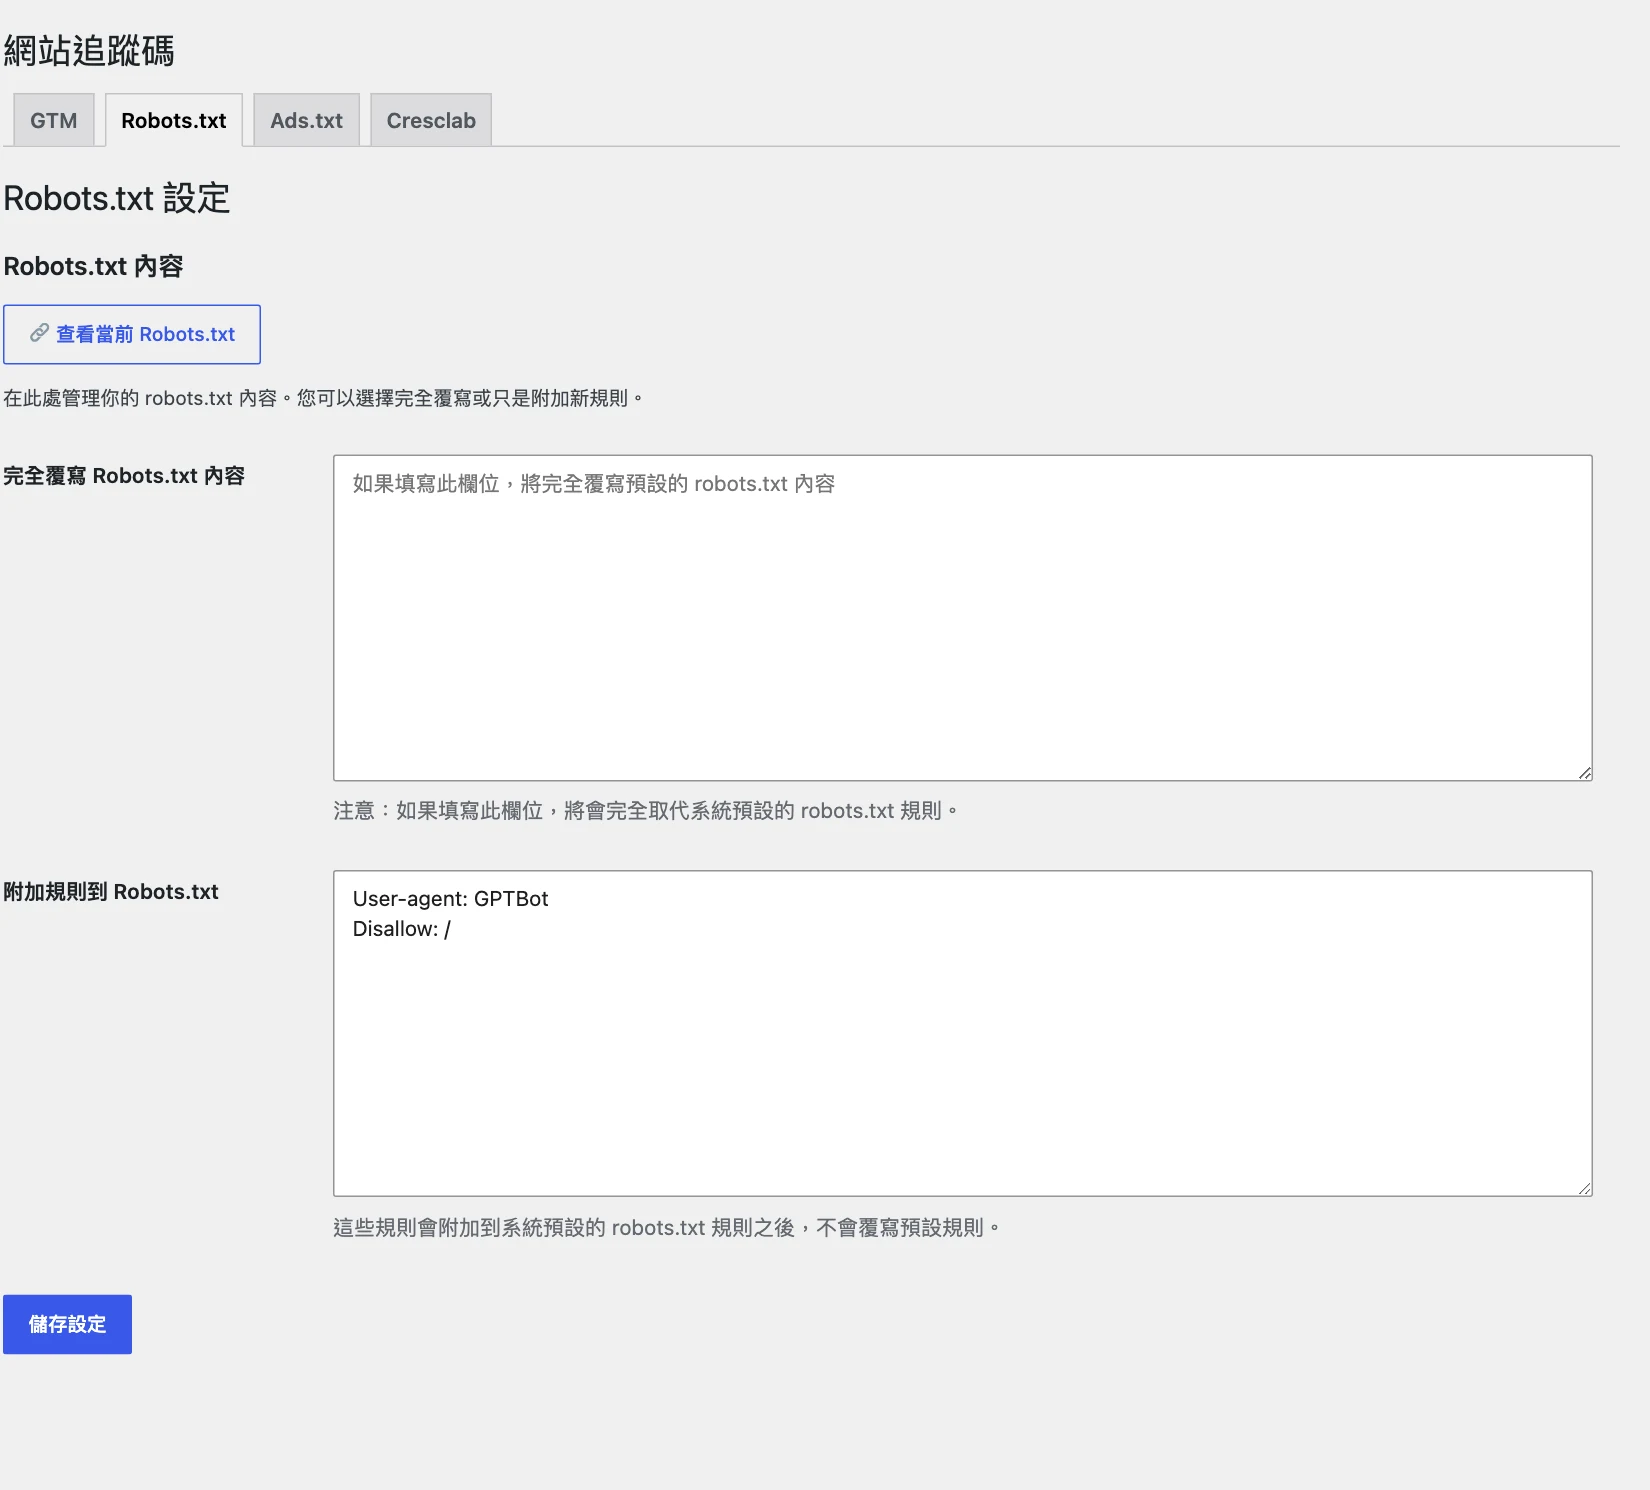Grab the resize handle of the append-rules textarea
The width and height of the screenshot is (1650, 1490).
[x=1584, y=1188]
